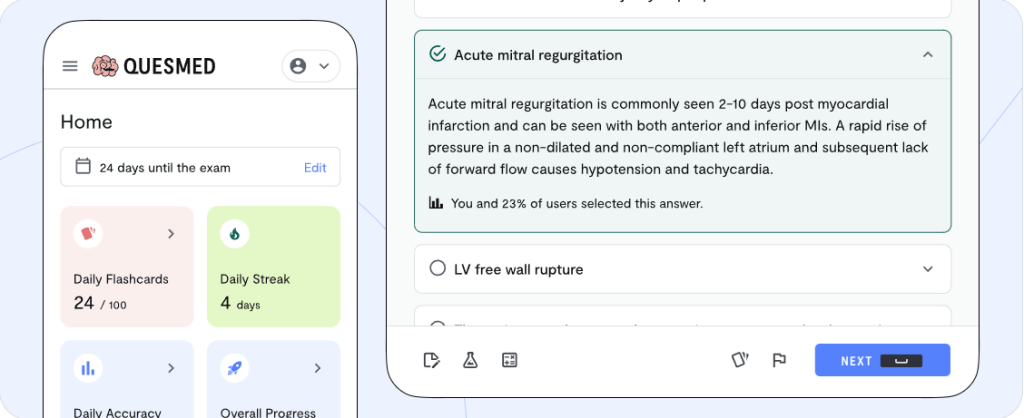Click the Next button
Screen dimensions: 1024x418
882,360
